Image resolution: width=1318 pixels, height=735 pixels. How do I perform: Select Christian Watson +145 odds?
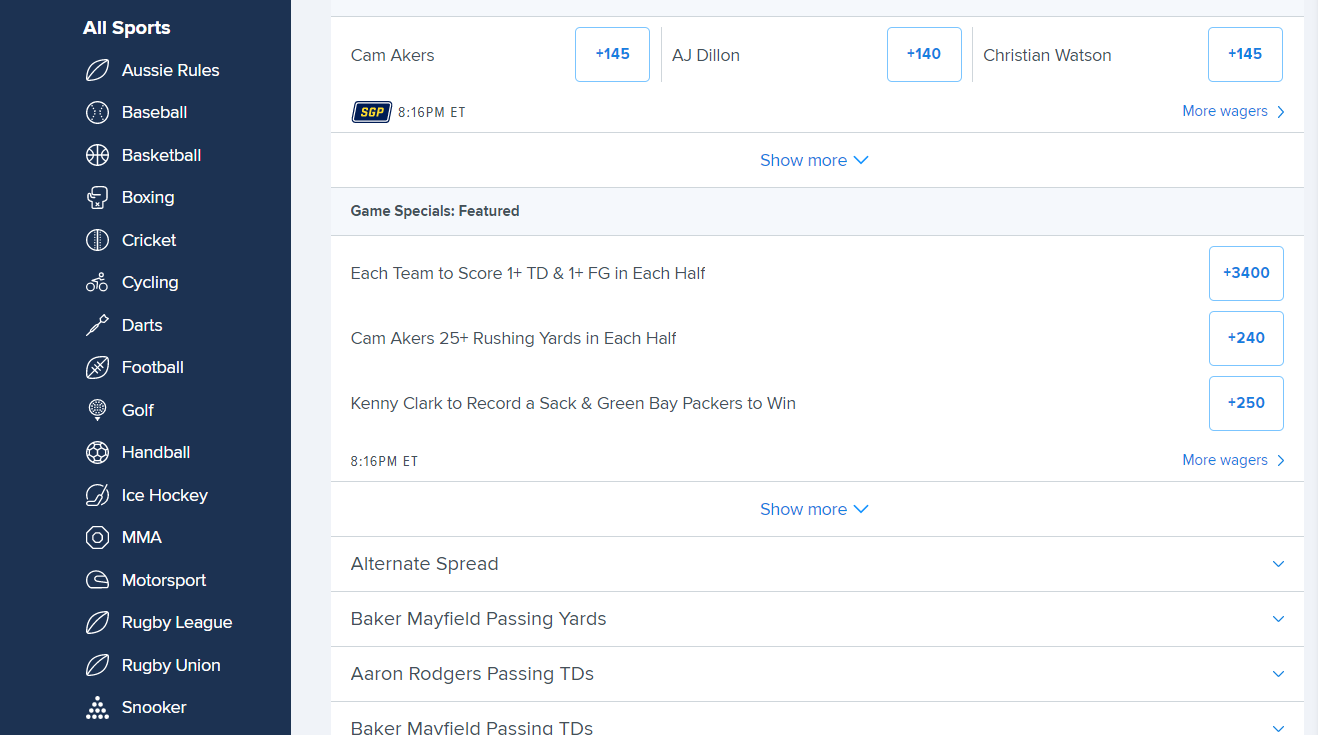click(x=1245, y=54)
